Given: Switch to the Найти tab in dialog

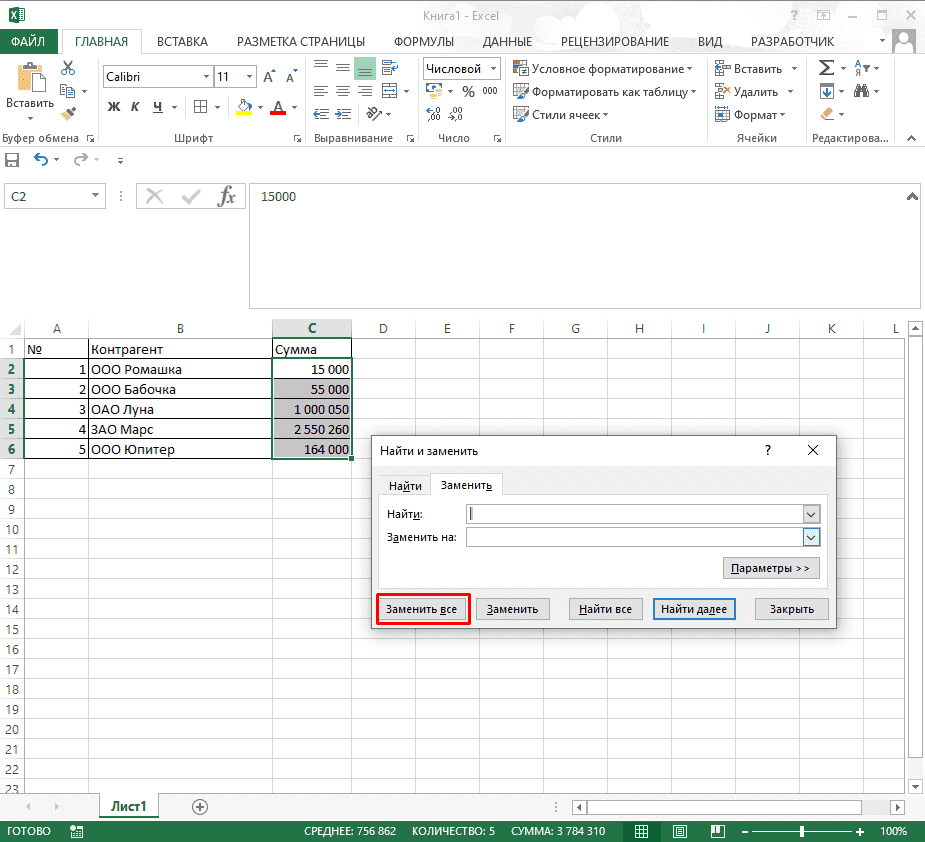Looking at the screenshot, I should tap(405, 486).
